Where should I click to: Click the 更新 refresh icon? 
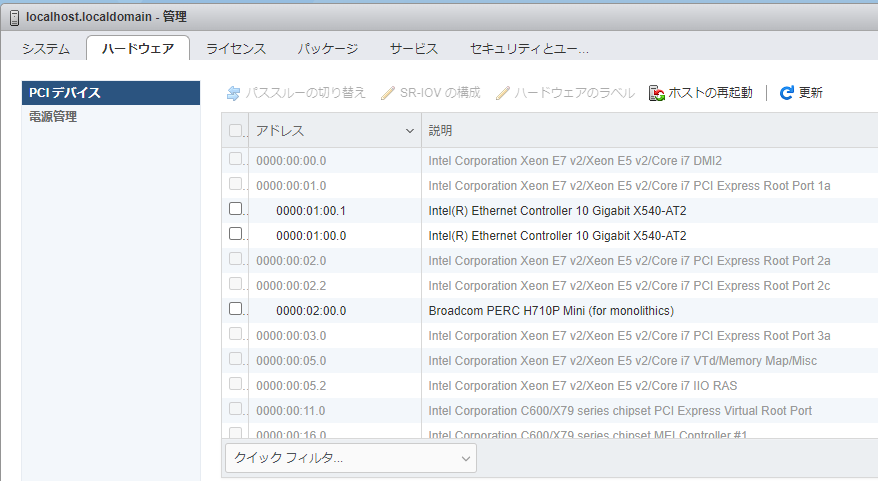pos(787,93)
